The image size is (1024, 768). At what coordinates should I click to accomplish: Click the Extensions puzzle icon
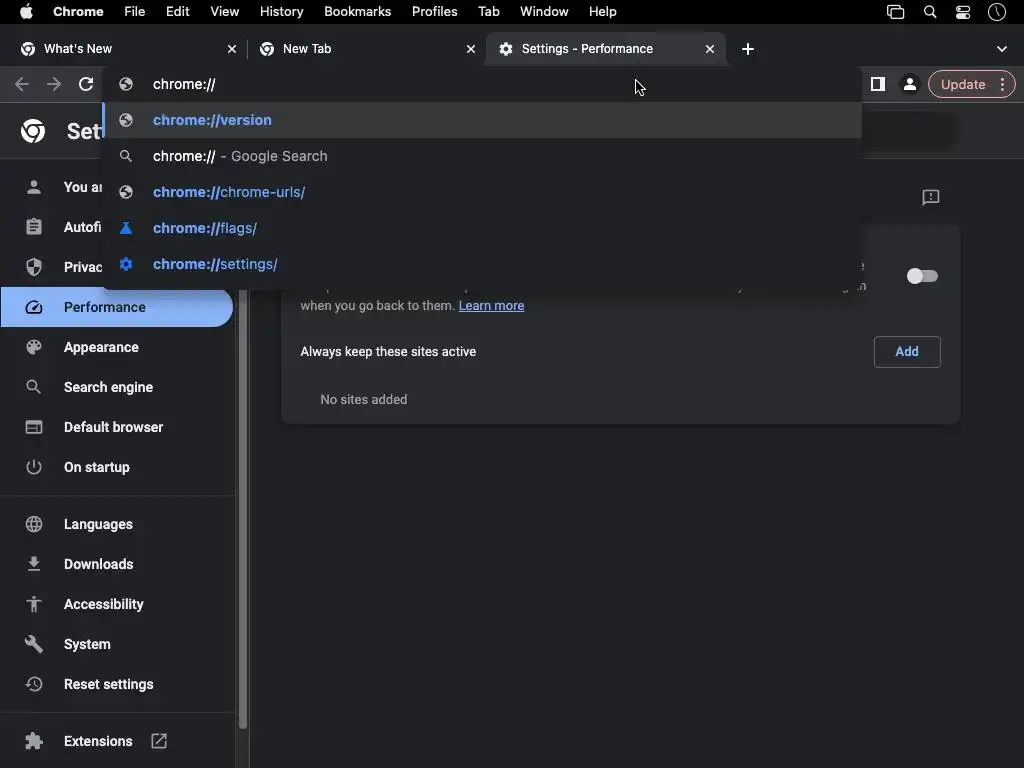pyautogui.click(x=34, y=741)
